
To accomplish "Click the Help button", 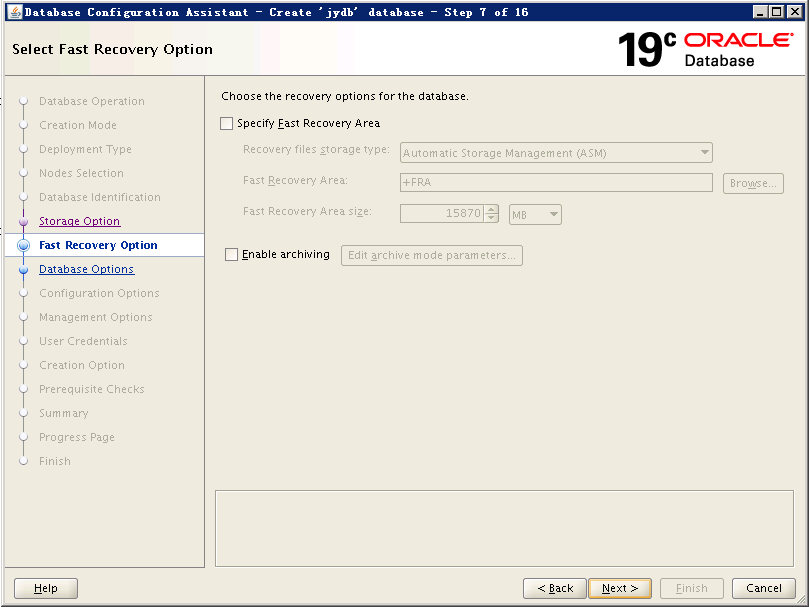I will (46, 588).
